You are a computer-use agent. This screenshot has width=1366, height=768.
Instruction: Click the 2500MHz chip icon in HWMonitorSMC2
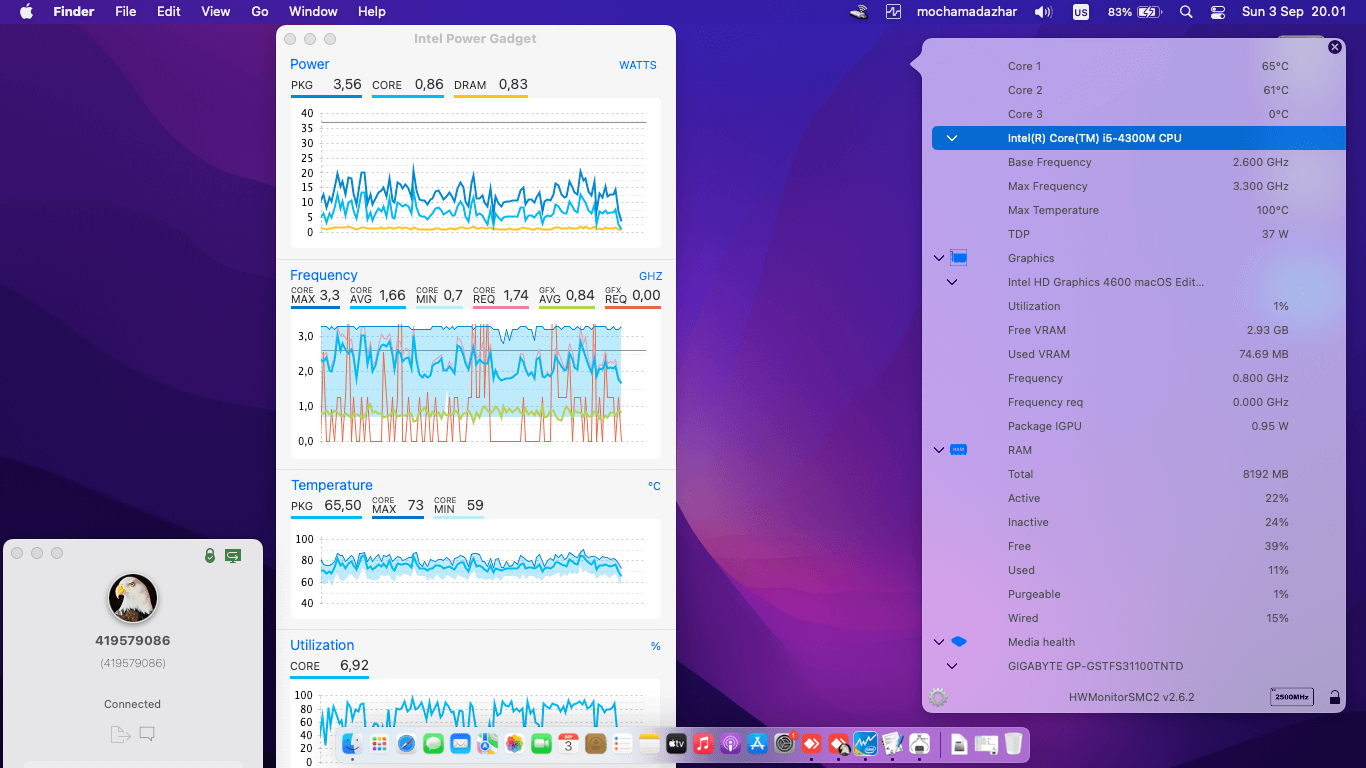tap(1291, 697)
